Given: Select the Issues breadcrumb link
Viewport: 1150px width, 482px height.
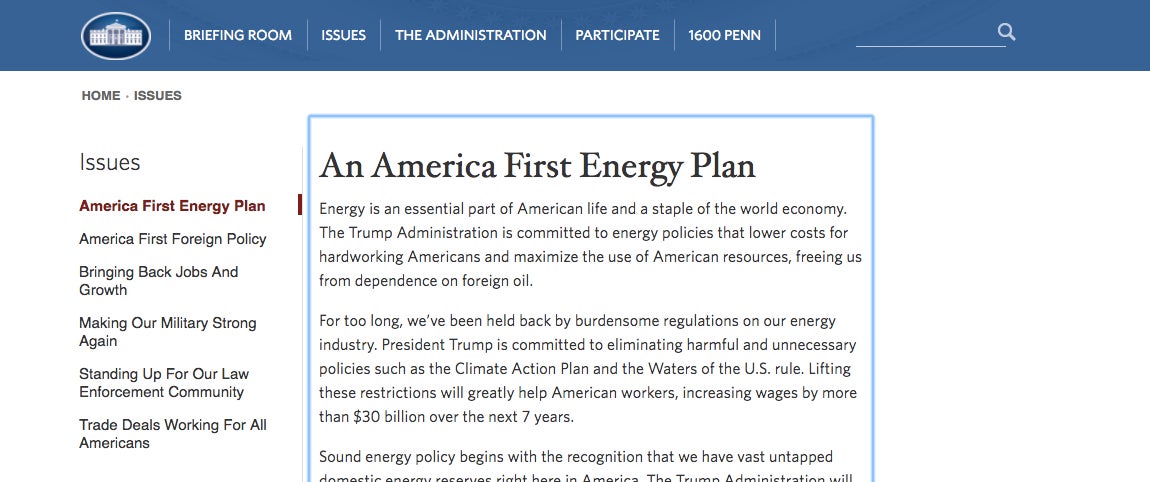Looking at the screenshot, I should (x=158, y=95).
